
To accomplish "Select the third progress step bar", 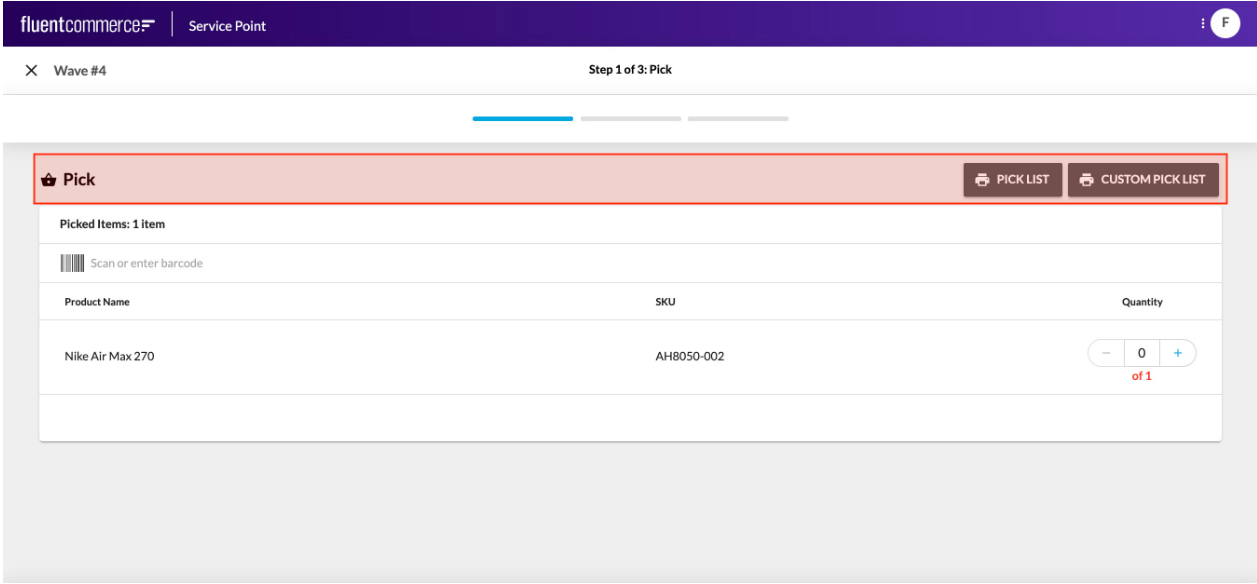I will tap(737, 119).
